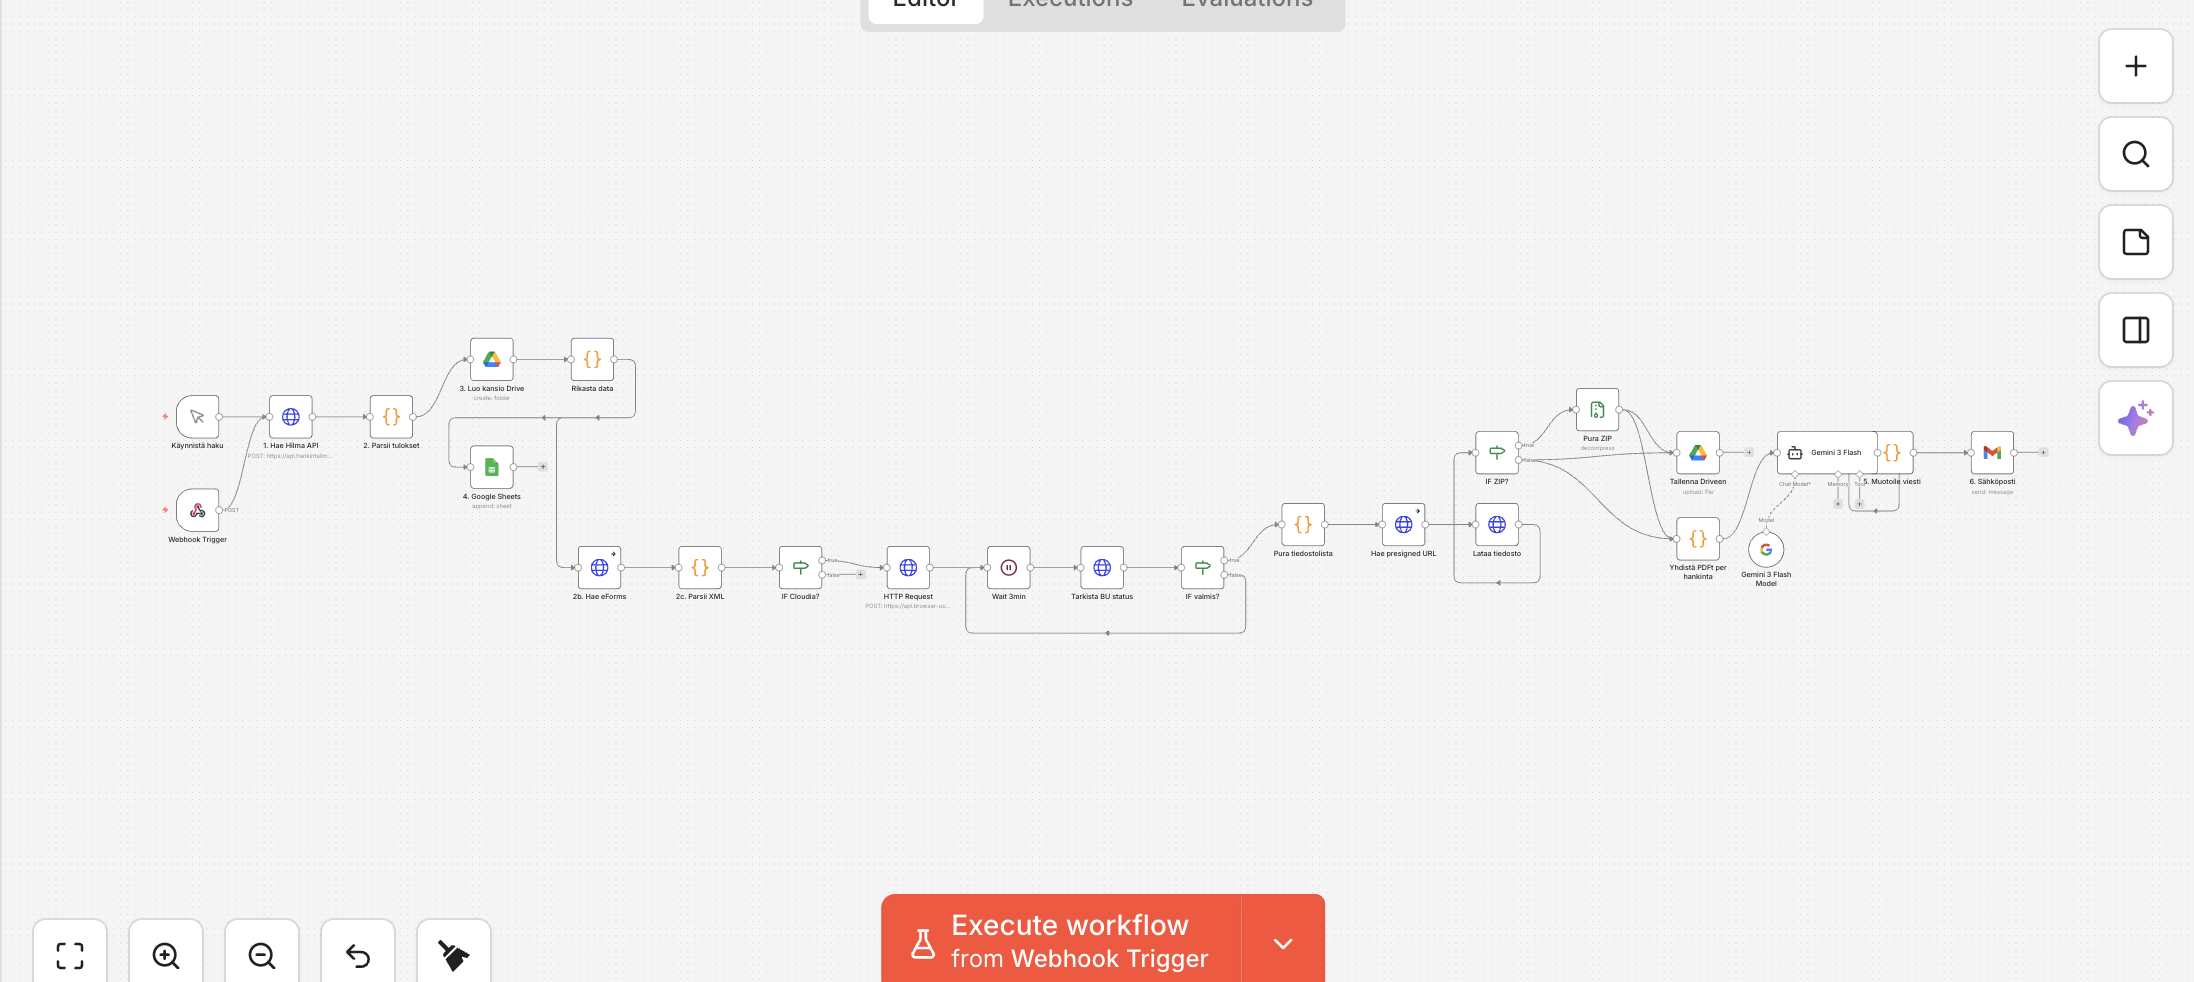
Task: Expand the execute workflow trigger dropdown
Action: [1283, 943]
